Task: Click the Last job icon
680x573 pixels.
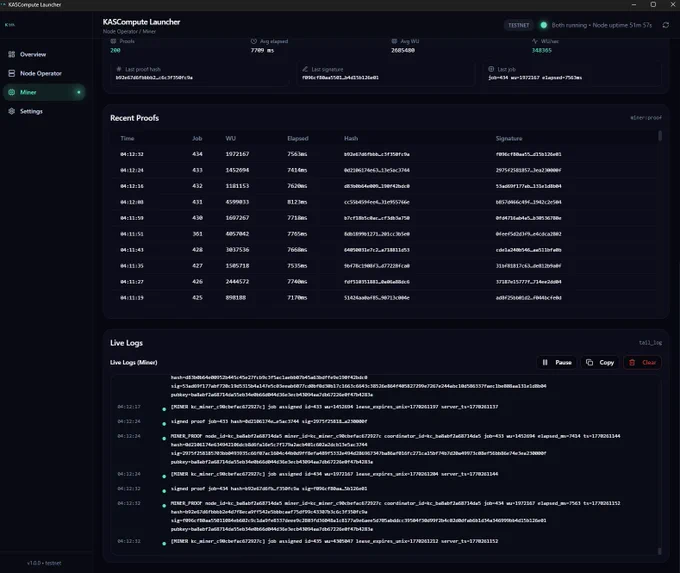Action: point(491,69)
